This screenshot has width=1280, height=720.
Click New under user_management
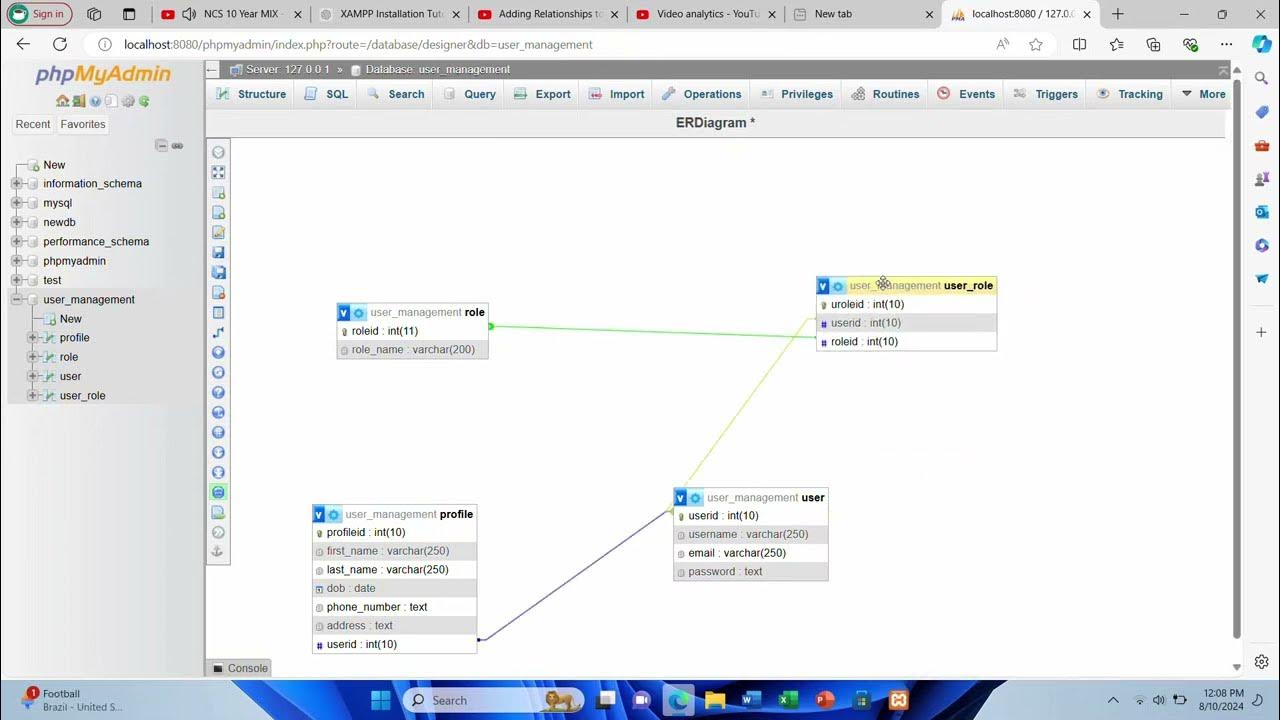point(70,318)
